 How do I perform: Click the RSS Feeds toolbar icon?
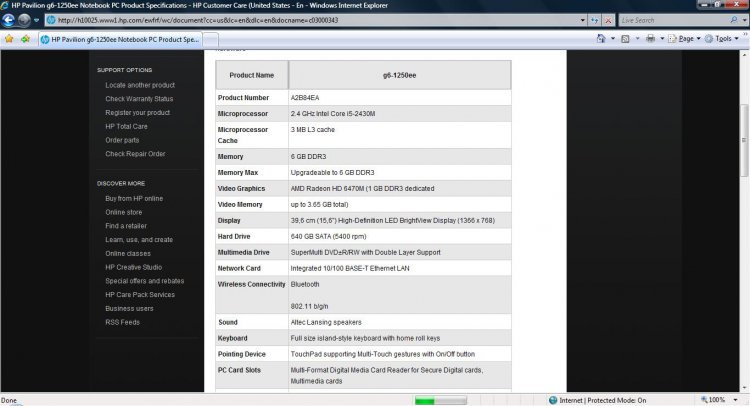click(x=625, y=39)
